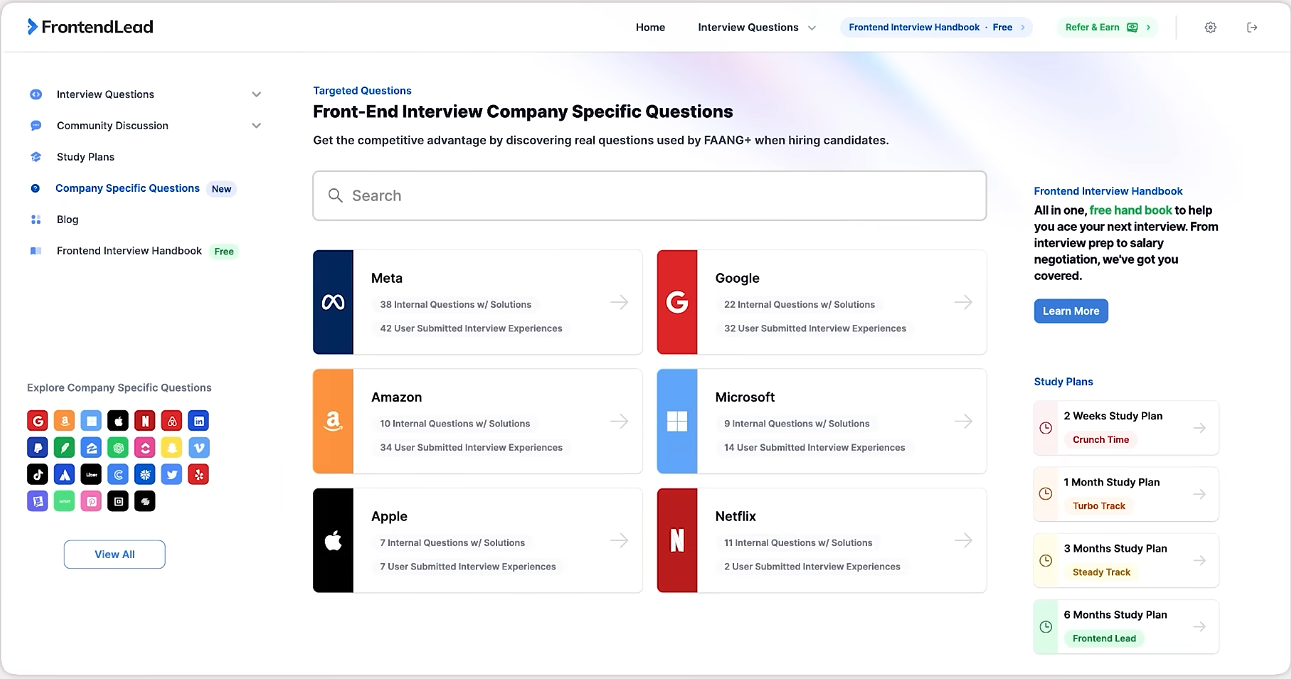1291x679 pixels.
Task: Open the Google company card
Action: click(821, 302)
